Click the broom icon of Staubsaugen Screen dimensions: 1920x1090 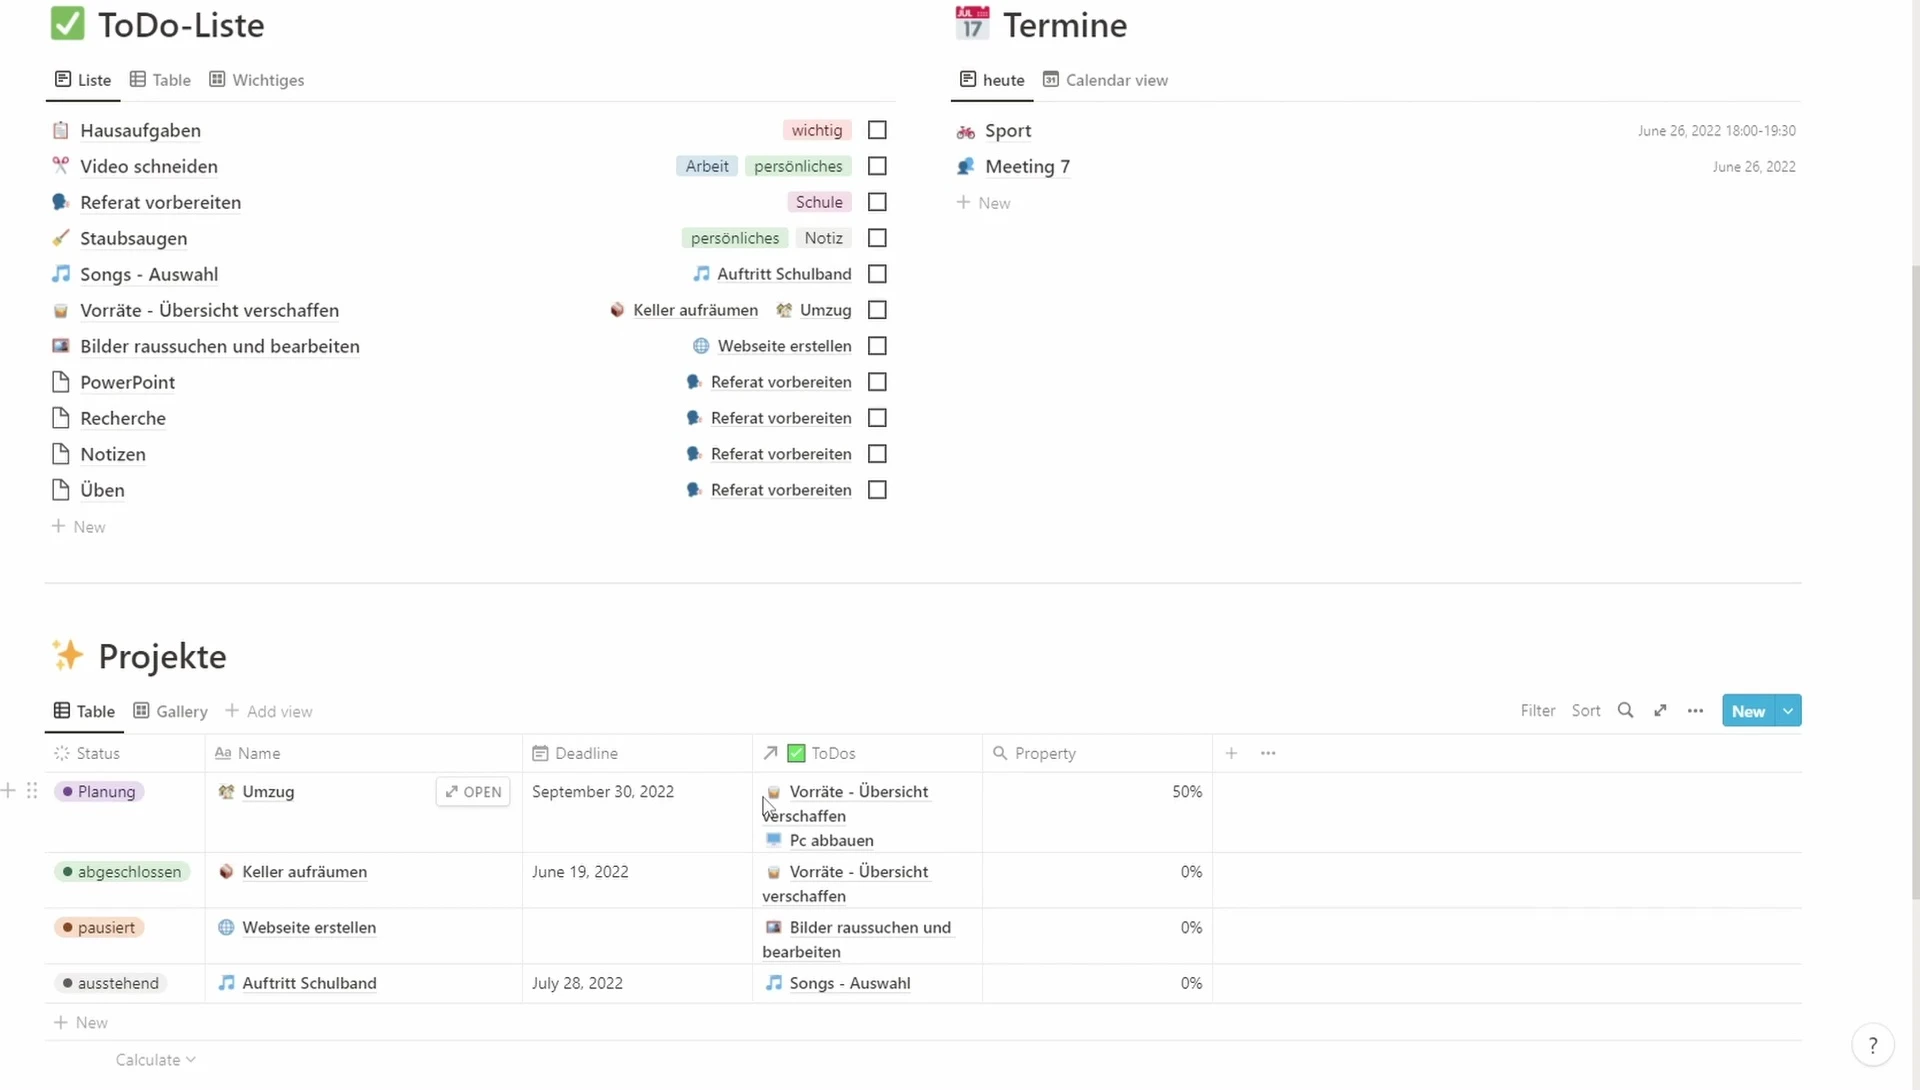click(61, 238)
